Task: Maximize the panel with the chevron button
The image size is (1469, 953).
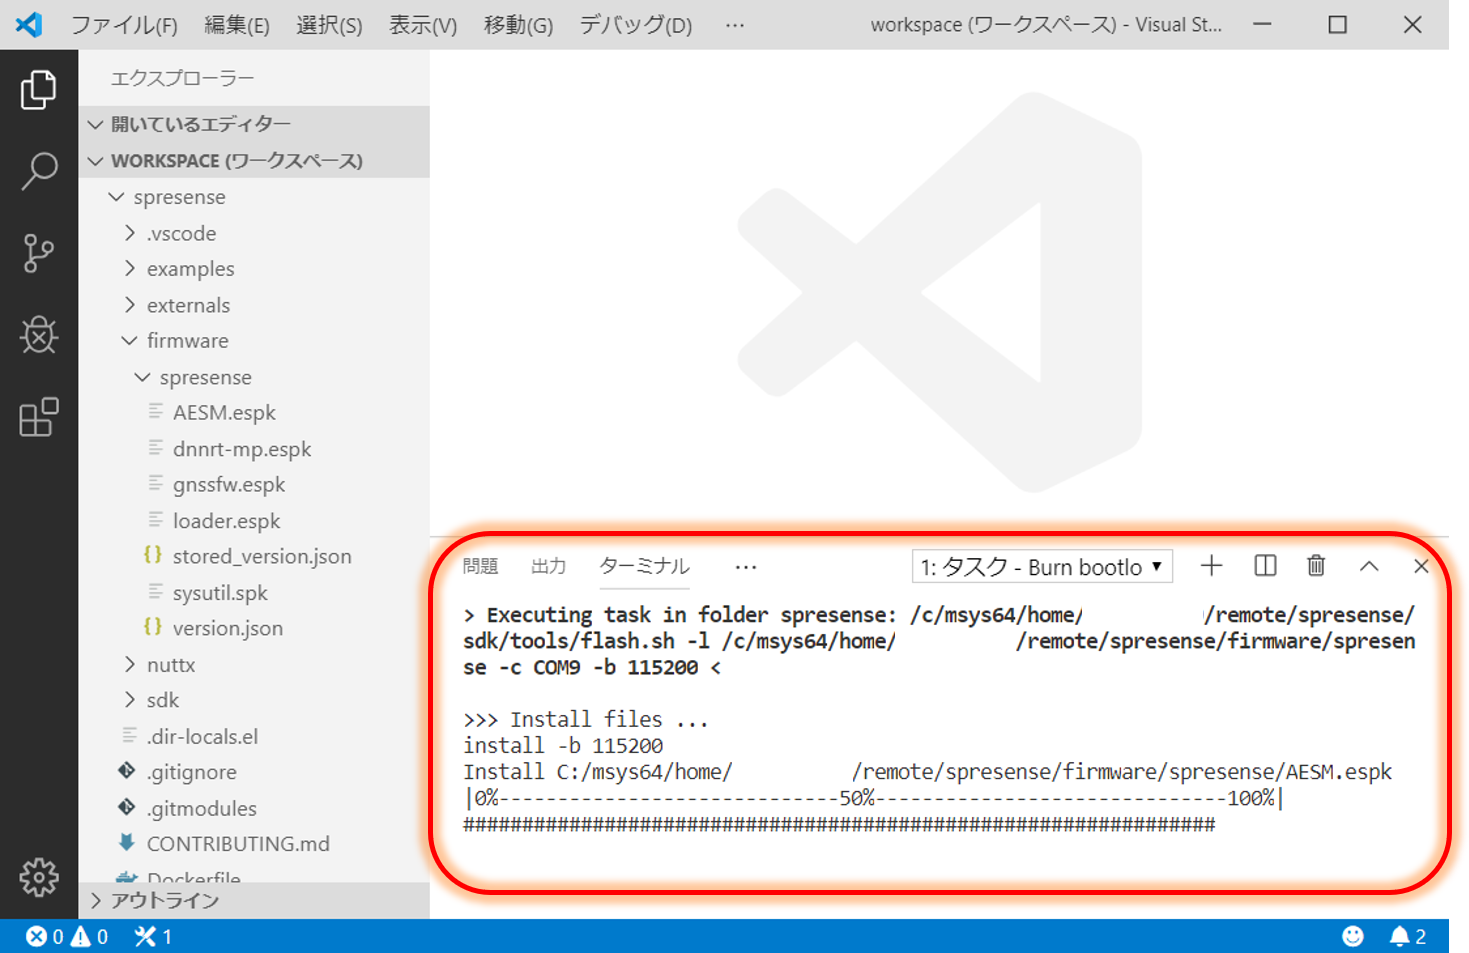Action: [x=1368, y=566]
